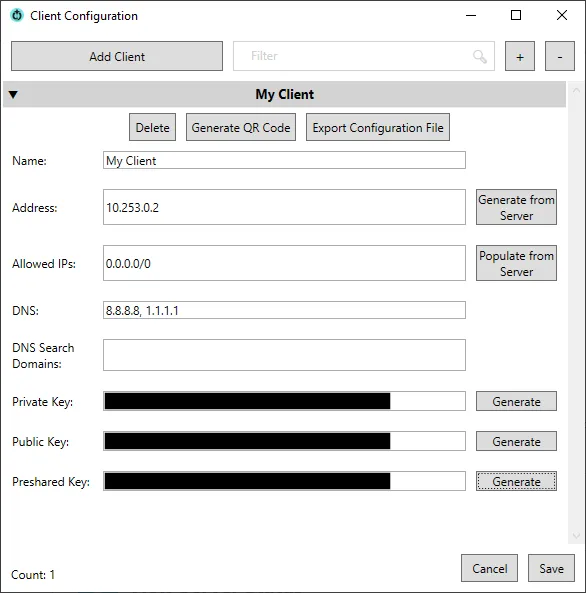The height and width of the screenshot is (593, 586).
Task: Edit the Allowed IPs field
Action: tap(284, 263)
